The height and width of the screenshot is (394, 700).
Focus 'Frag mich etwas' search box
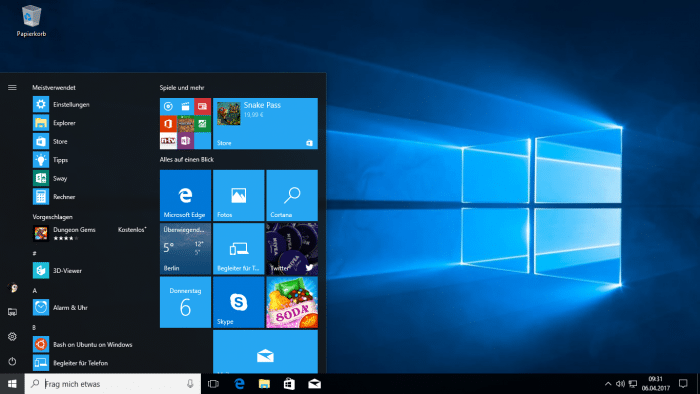[112, 384]
